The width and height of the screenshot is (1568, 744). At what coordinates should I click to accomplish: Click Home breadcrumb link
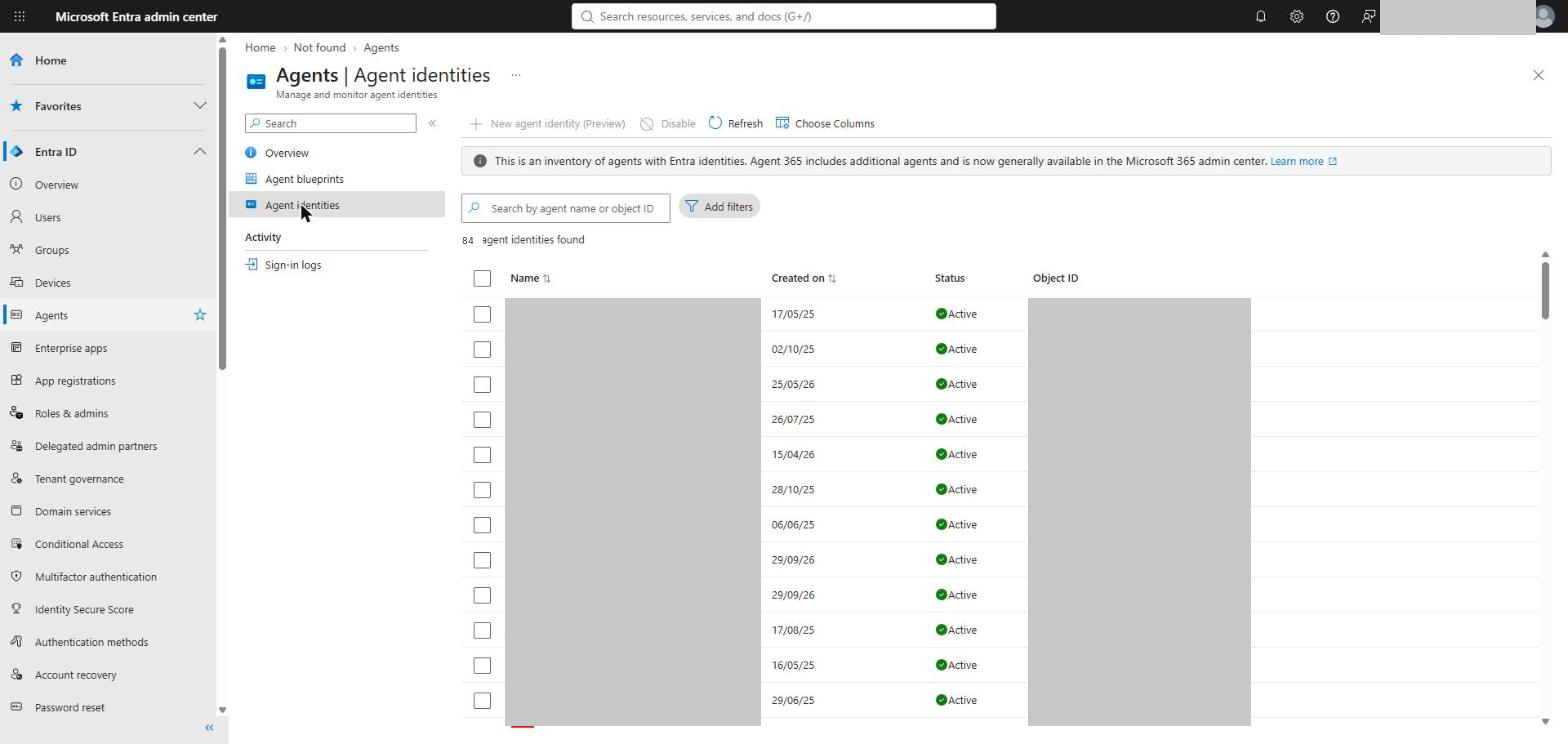pos(260,47)
